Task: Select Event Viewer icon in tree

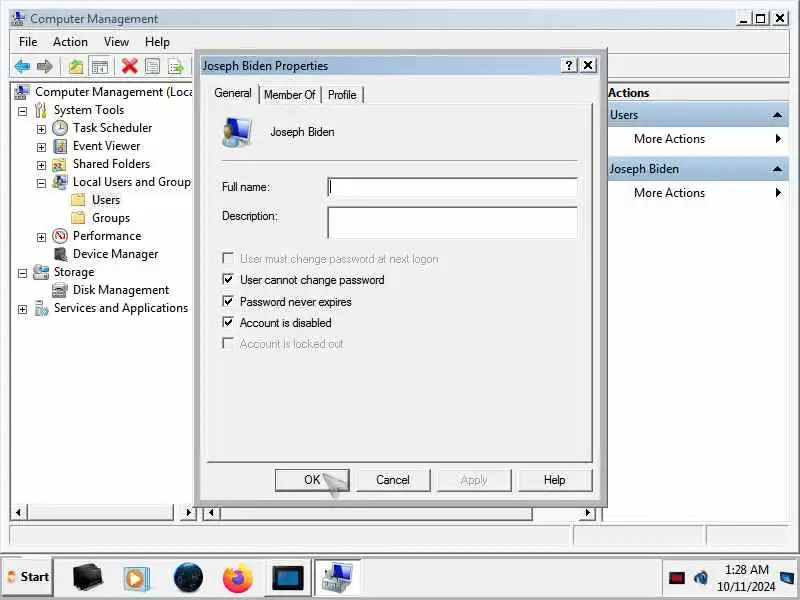Action: click(60, 146)
